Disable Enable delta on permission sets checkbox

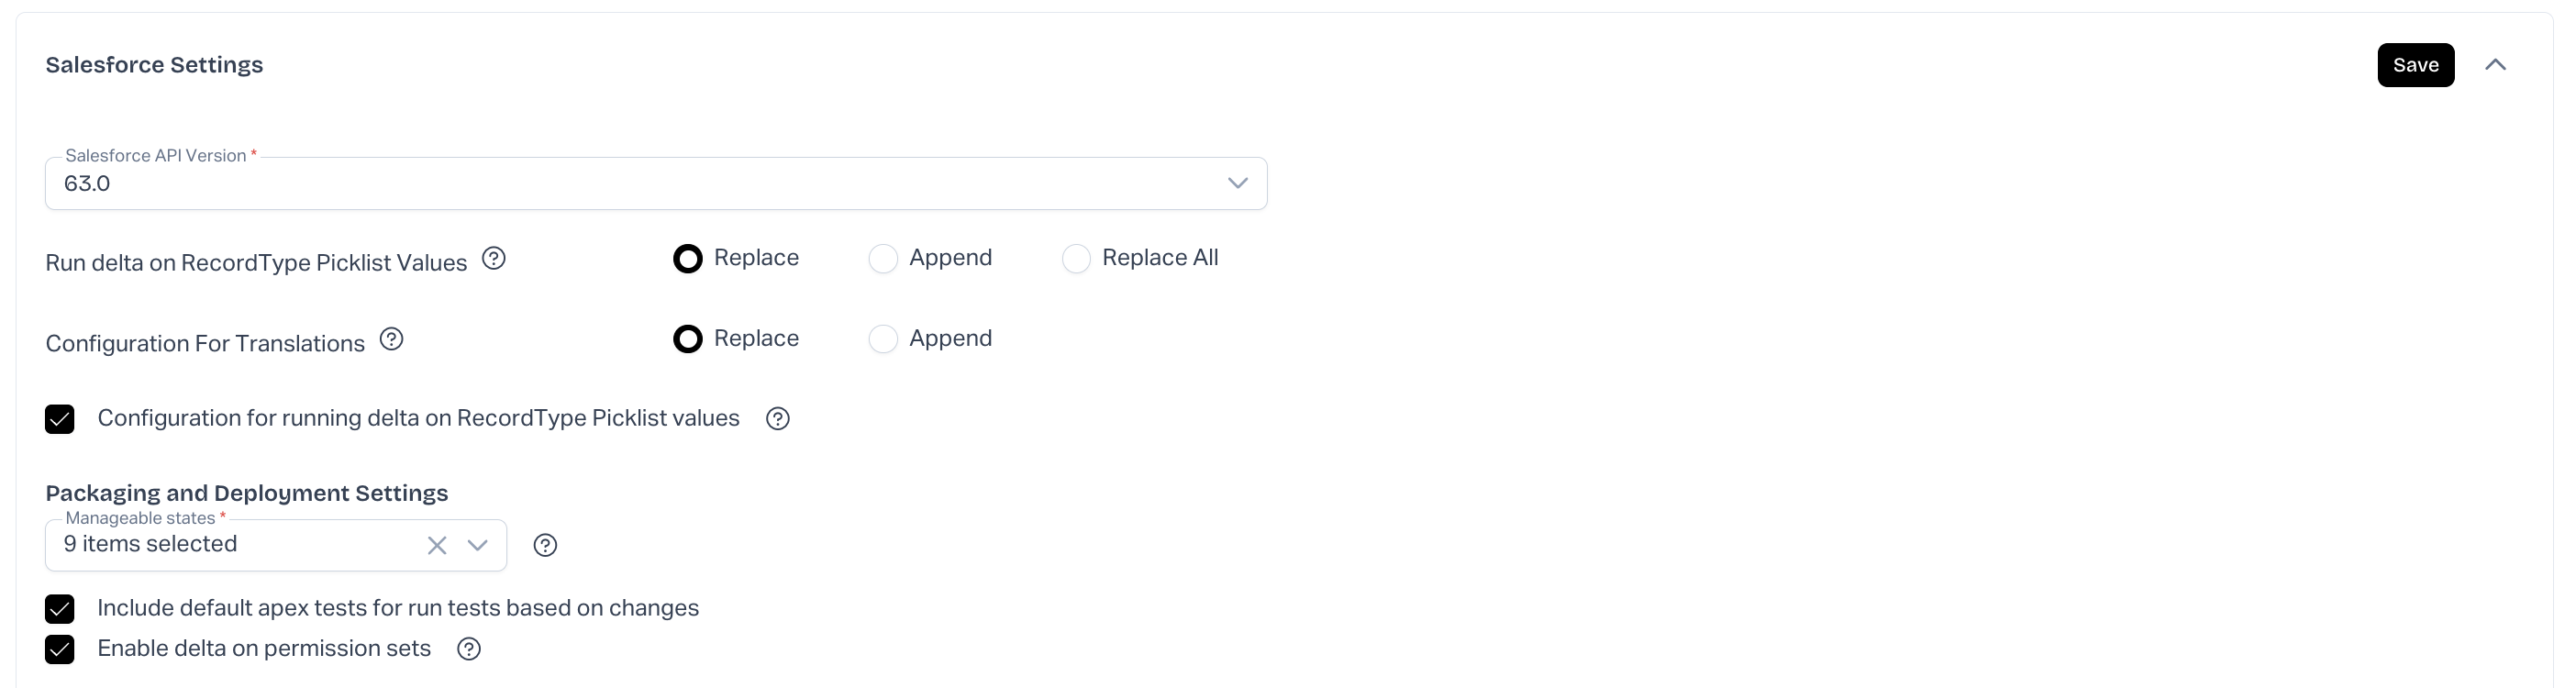point(60,649)
